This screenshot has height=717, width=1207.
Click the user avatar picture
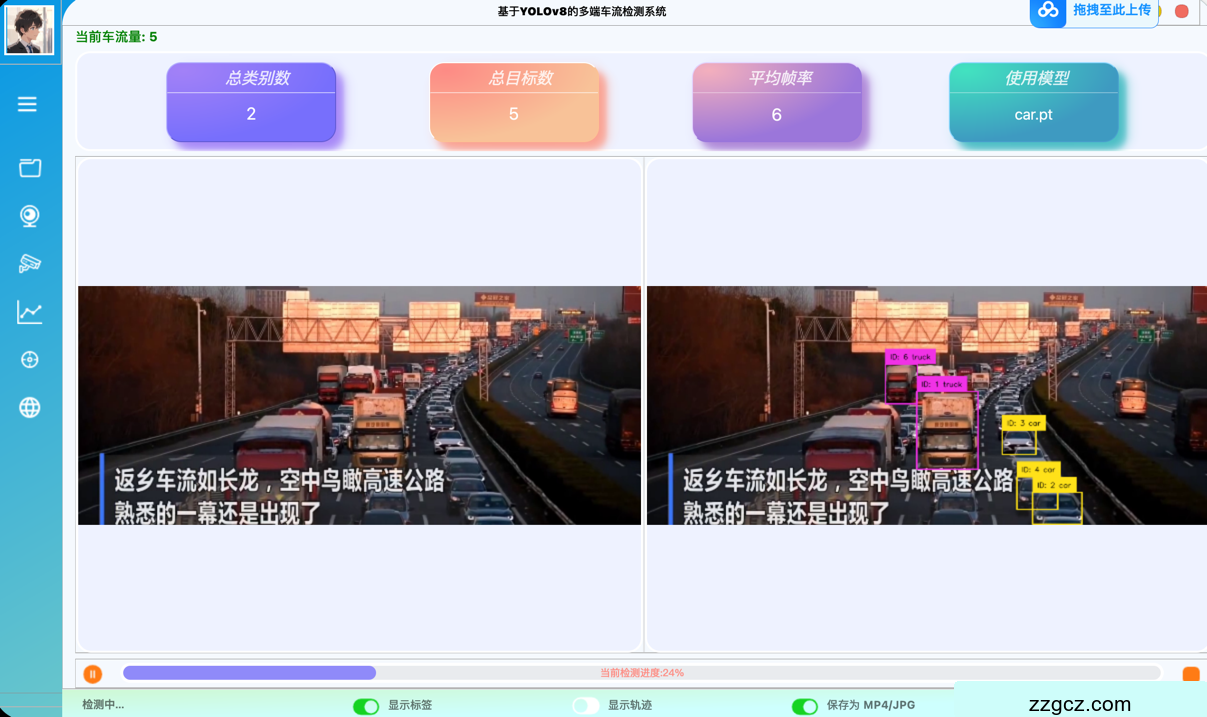click(30, 30)
